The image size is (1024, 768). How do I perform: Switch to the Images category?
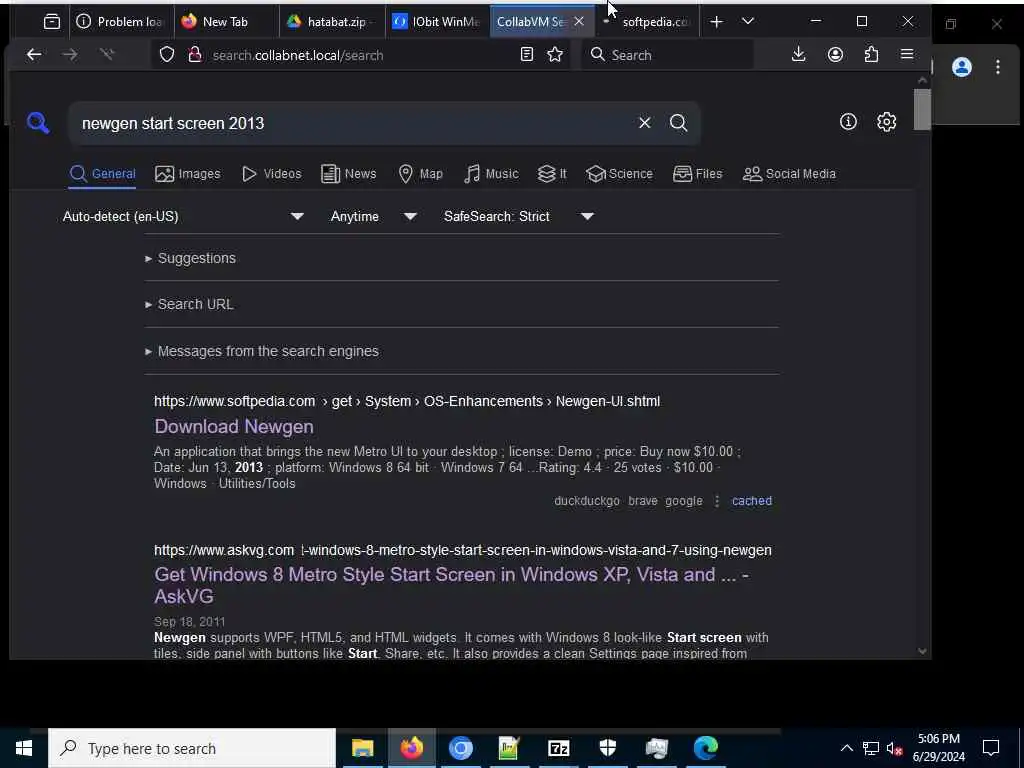click(x=187, y=174)
